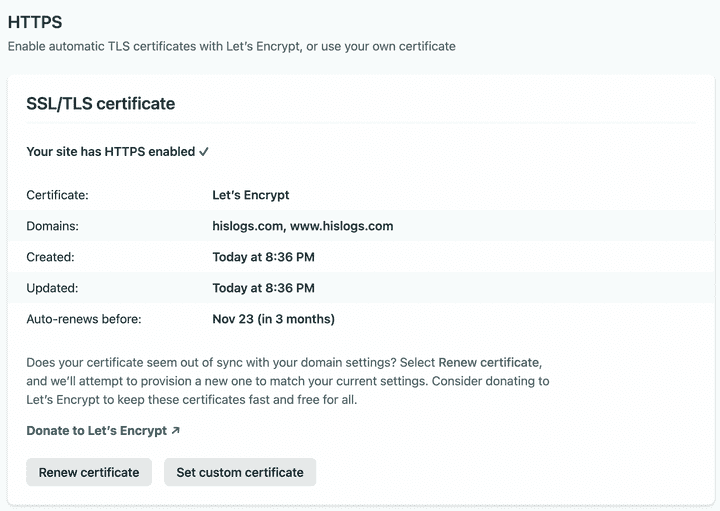Click the HTTPS page heading
Image resolution: width=720 pixels, height=511 pixels.
point(36,21)
